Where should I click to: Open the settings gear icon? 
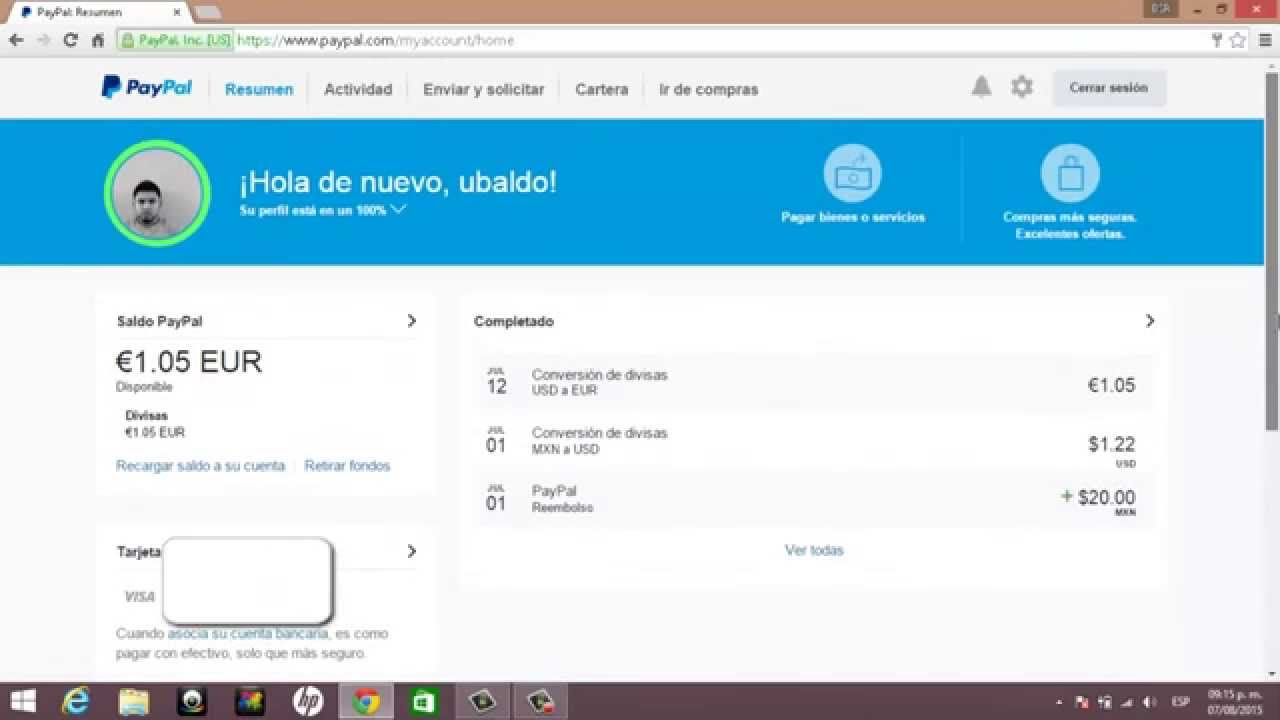point(1021,87)
